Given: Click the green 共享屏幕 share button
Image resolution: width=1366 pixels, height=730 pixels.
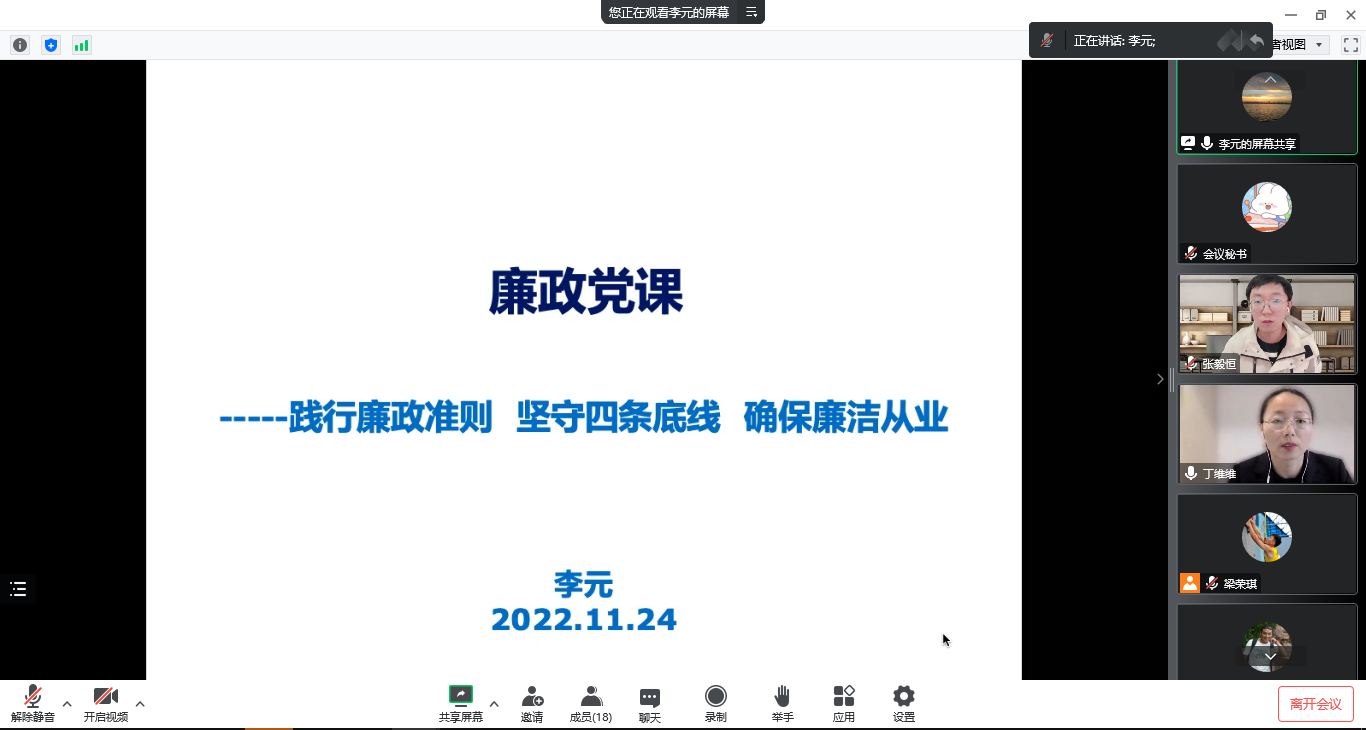Looking at the screenshot, I should point(459,695).
